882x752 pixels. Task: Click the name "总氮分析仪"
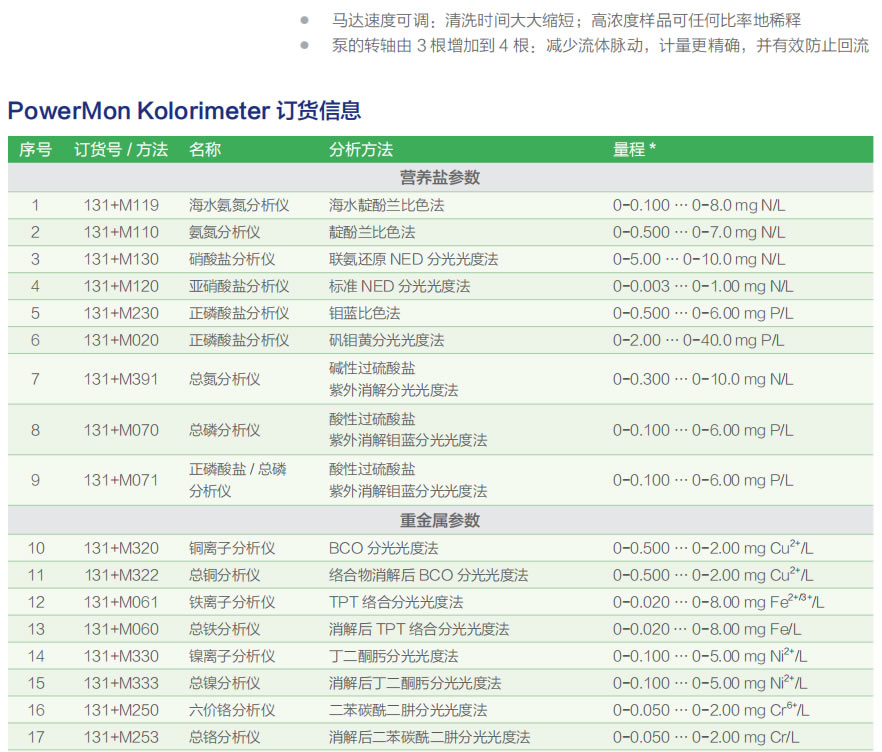pyautogui.click(x=224, y=379)
